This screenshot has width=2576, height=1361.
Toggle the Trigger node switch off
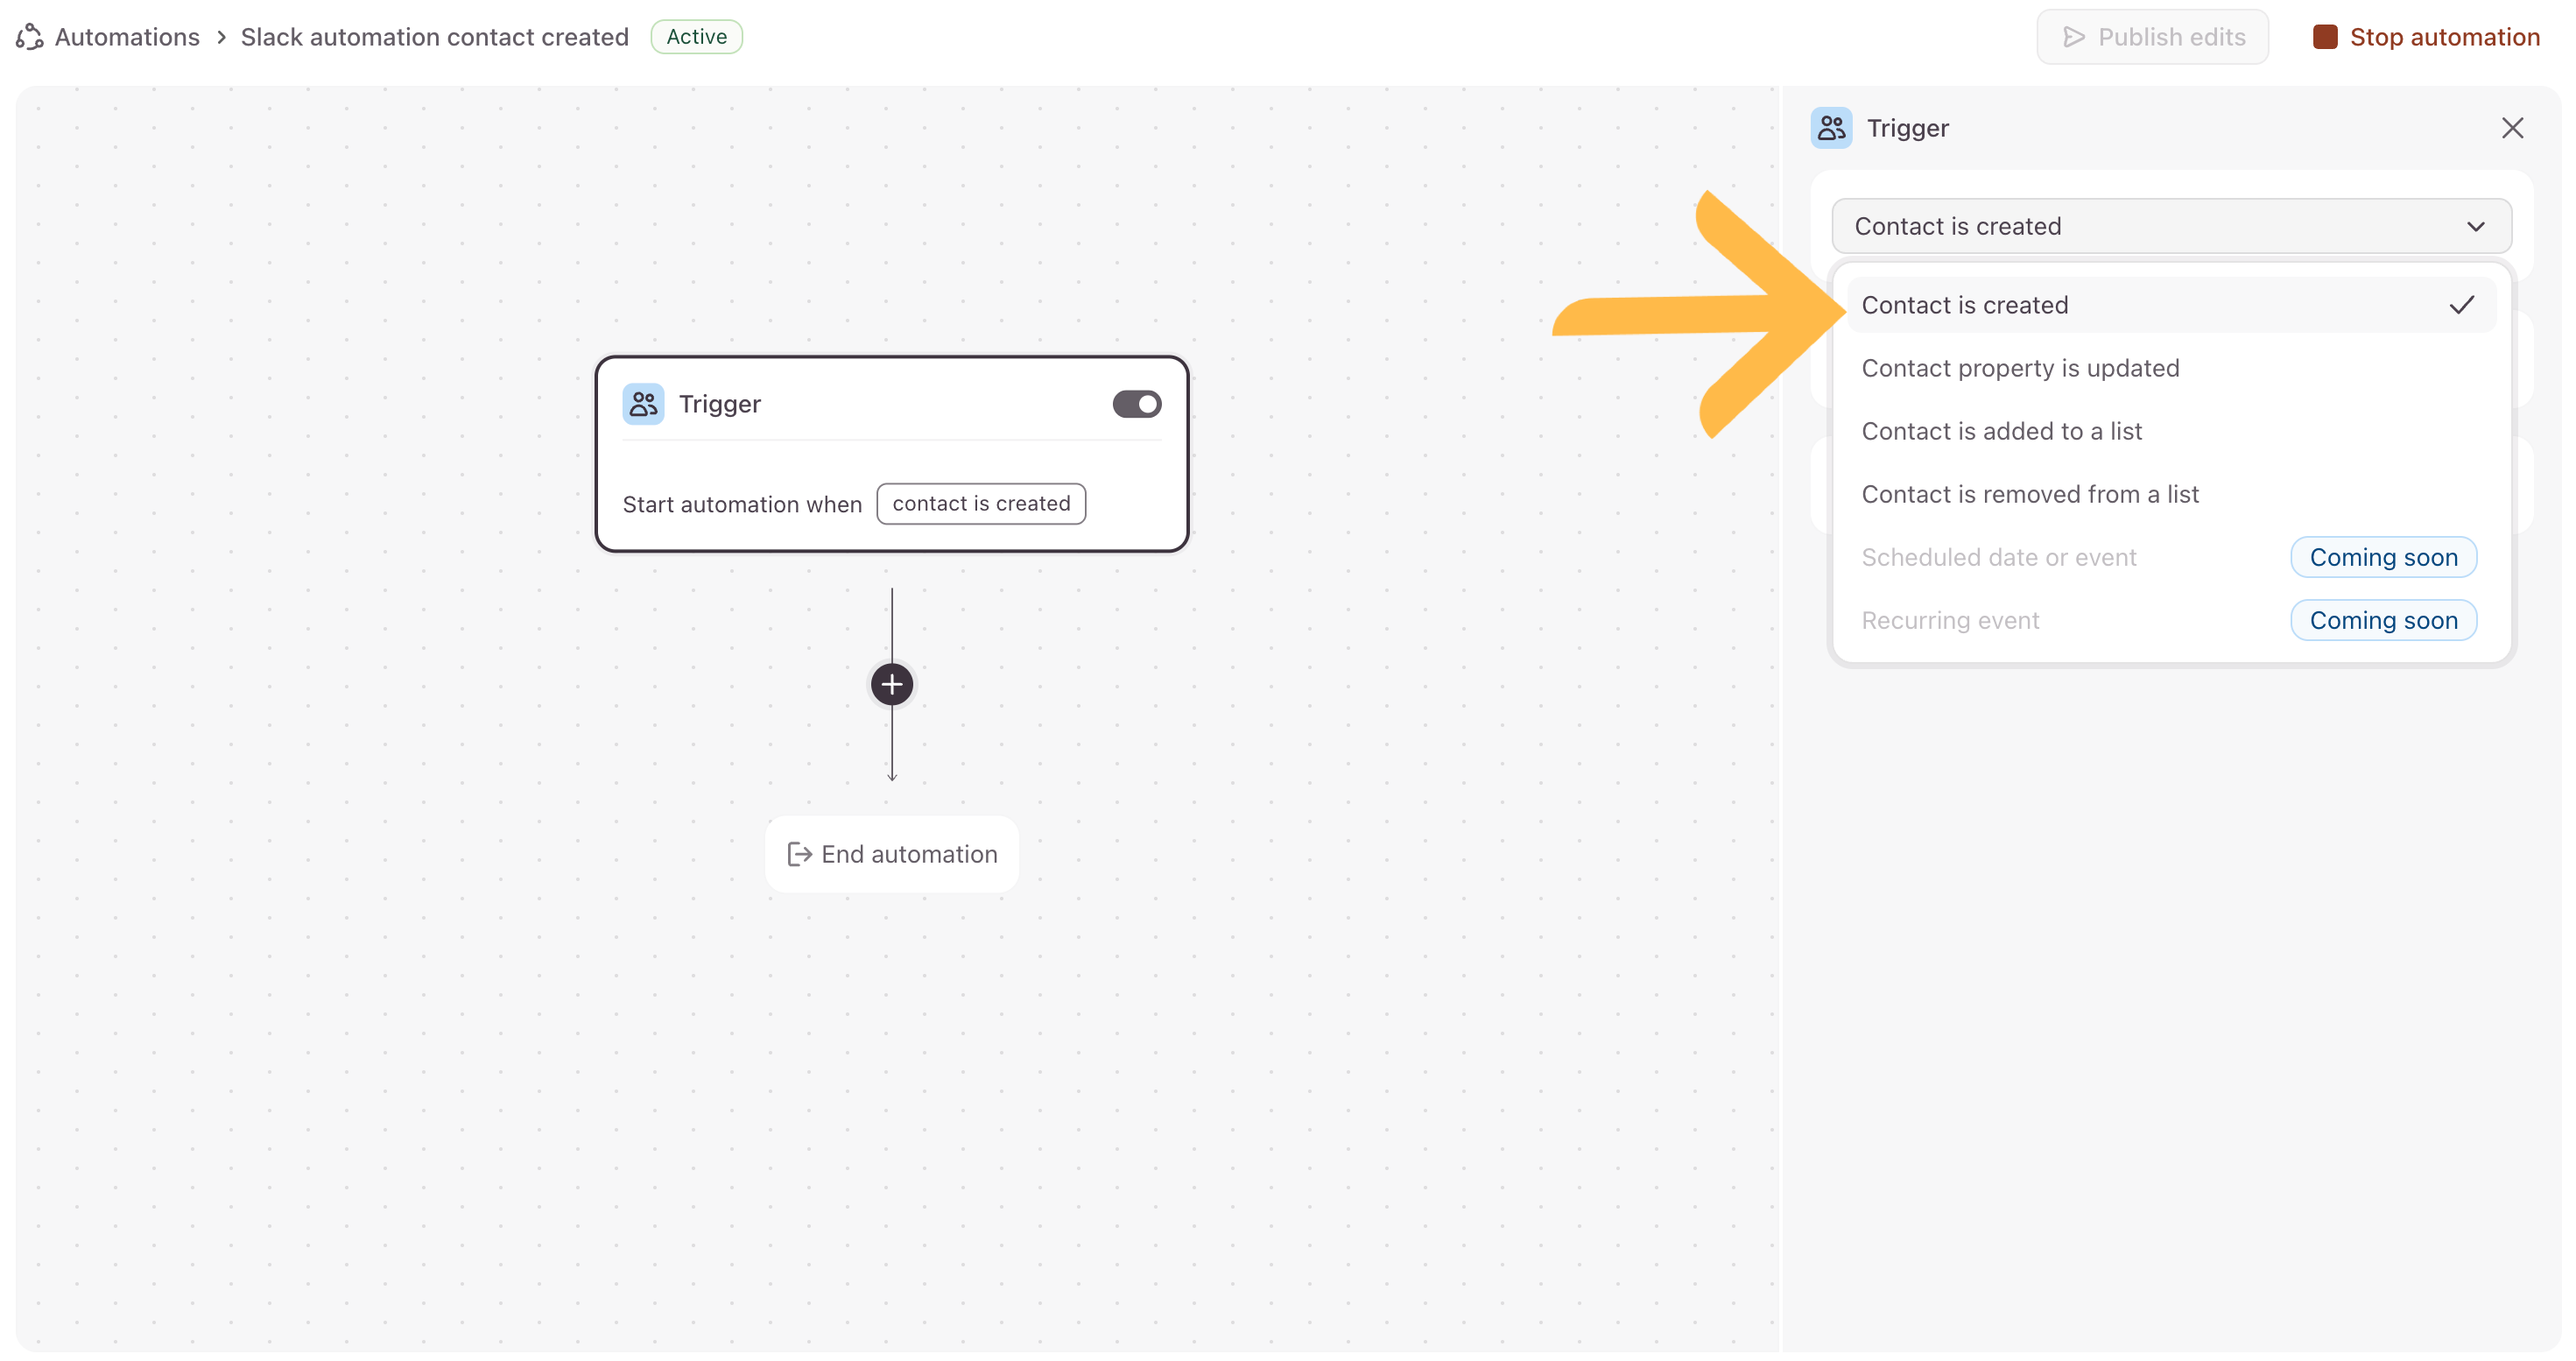(1136, 404)
